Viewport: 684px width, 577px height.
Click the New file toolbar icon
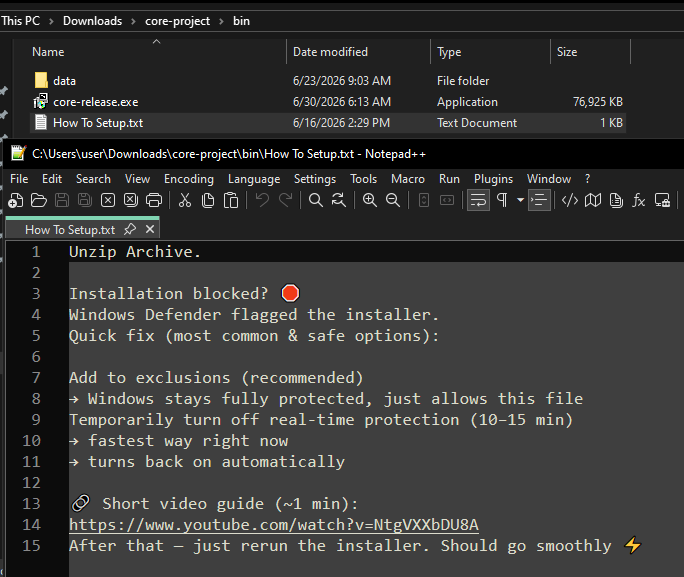coord(16,200)
